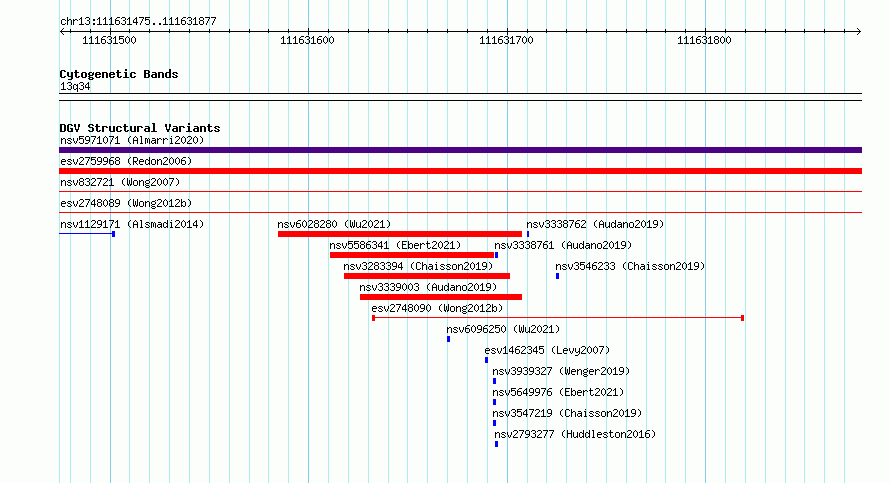The width and height of the screenshot is (890, 483).
Task: Click ruler position 111631500
Action: click(x=109, y=40)
